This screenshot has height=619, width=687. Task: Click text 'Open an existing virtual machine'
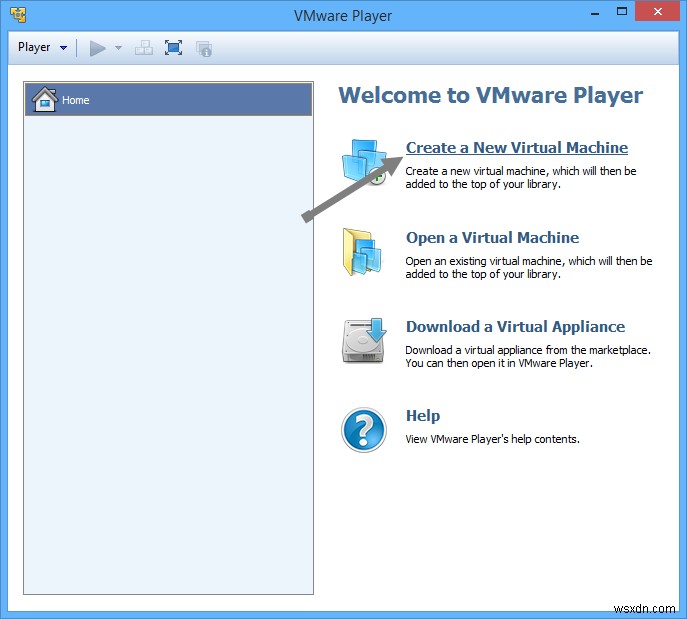pos(484,261)
